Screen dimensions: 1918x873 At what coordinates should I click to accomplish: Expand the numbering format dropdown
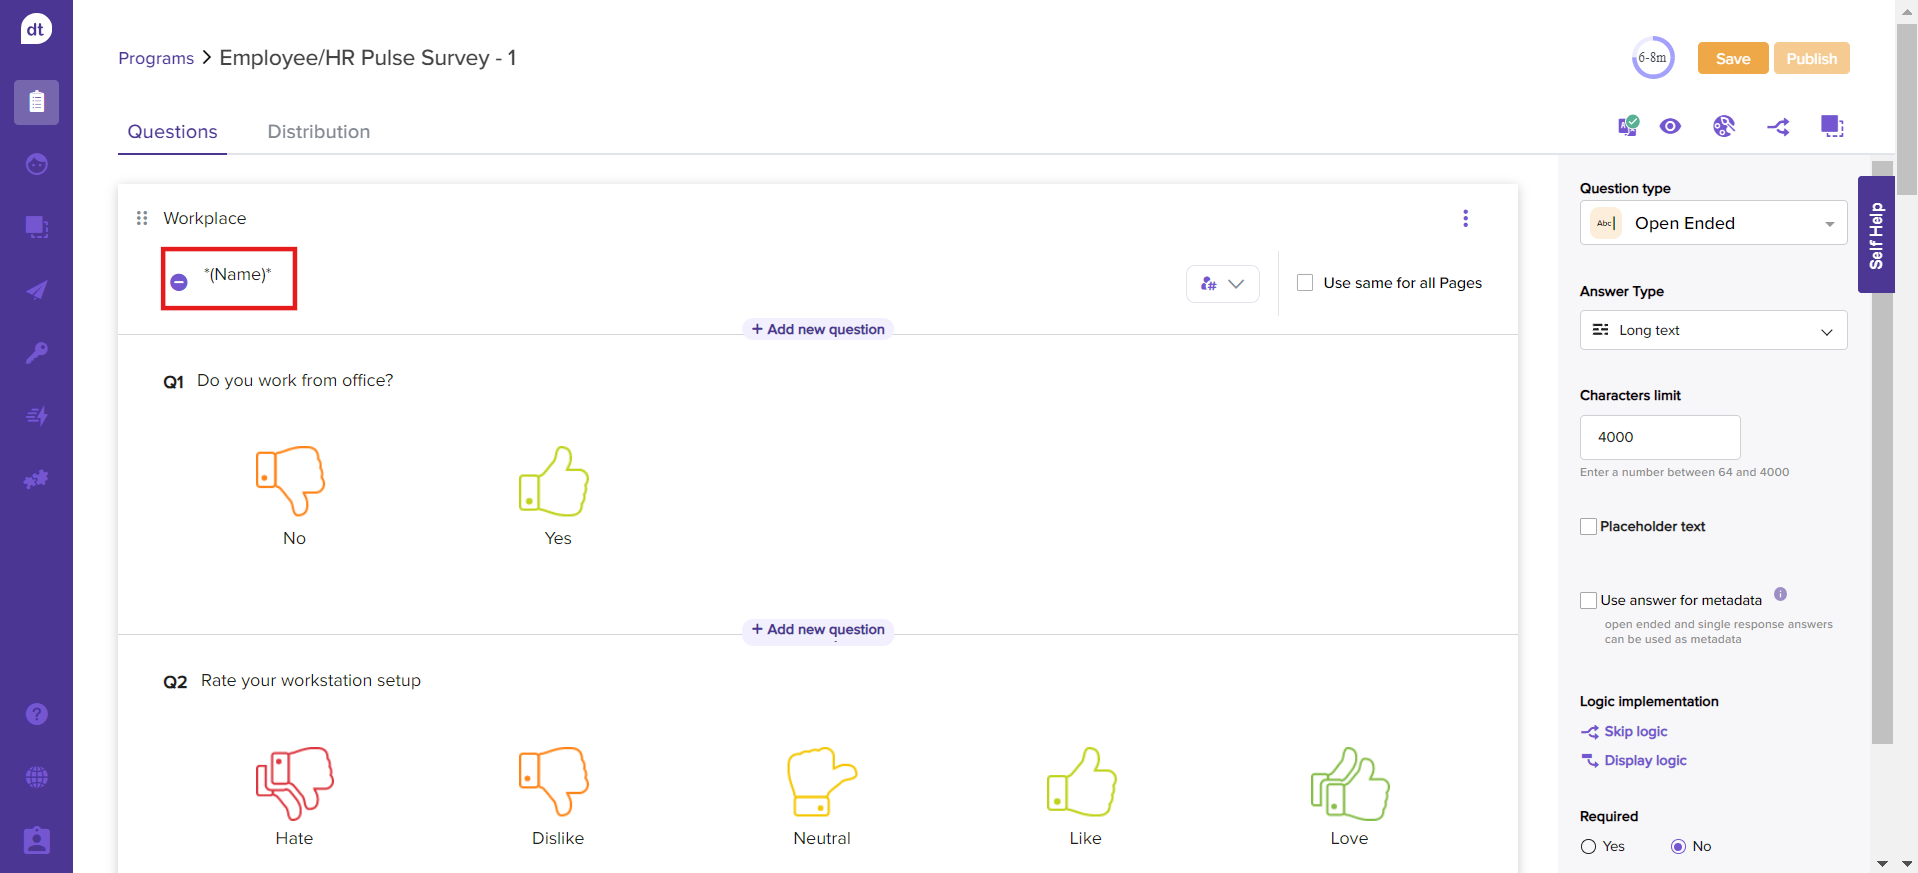click(x=1222, y=284)
